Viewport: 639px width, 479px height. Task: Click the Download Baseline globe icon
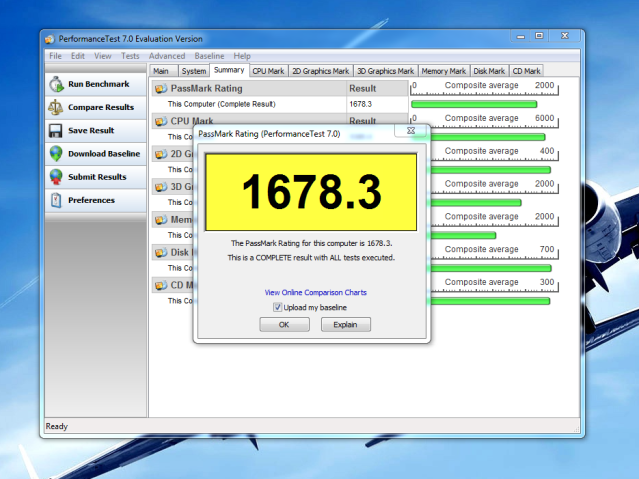click(56, 154)
